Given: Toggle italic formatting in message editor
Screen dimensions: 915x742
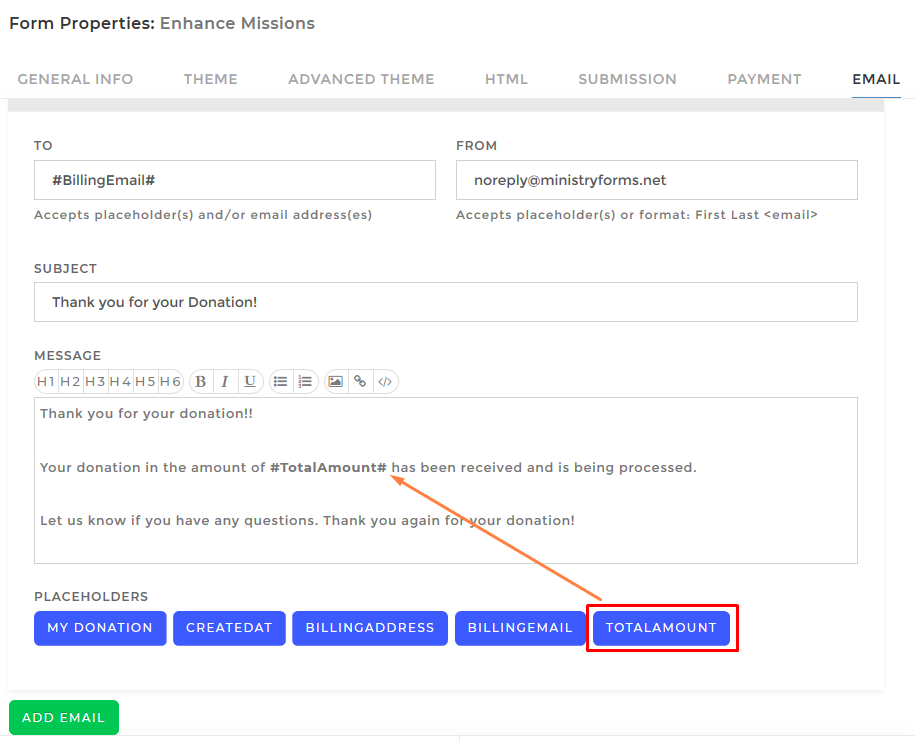Looking at the screenshot, I should point(225,381).
